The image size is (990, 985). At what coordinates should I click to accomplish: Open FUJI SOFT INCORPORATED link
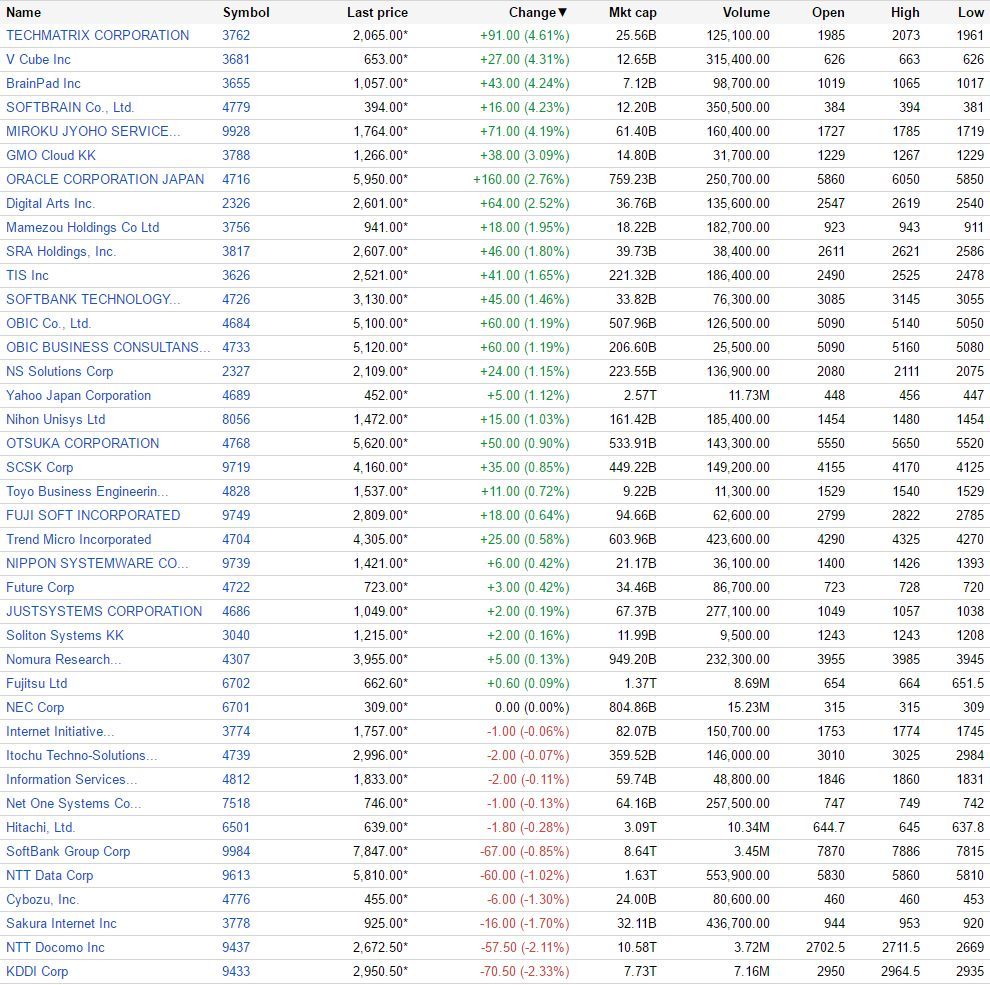pyautogui.click(x=93, y=515)
